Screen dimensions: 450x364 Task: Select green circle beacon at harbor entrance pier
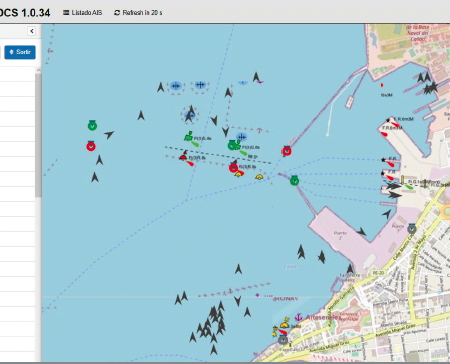[x=294, y=181]
